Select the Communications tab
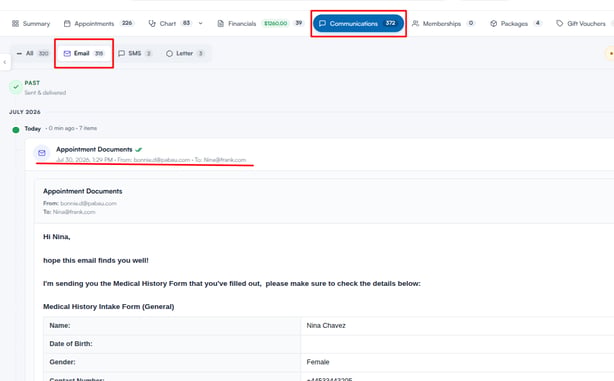This screenshot has height=381, width=614. click(358, 23)
